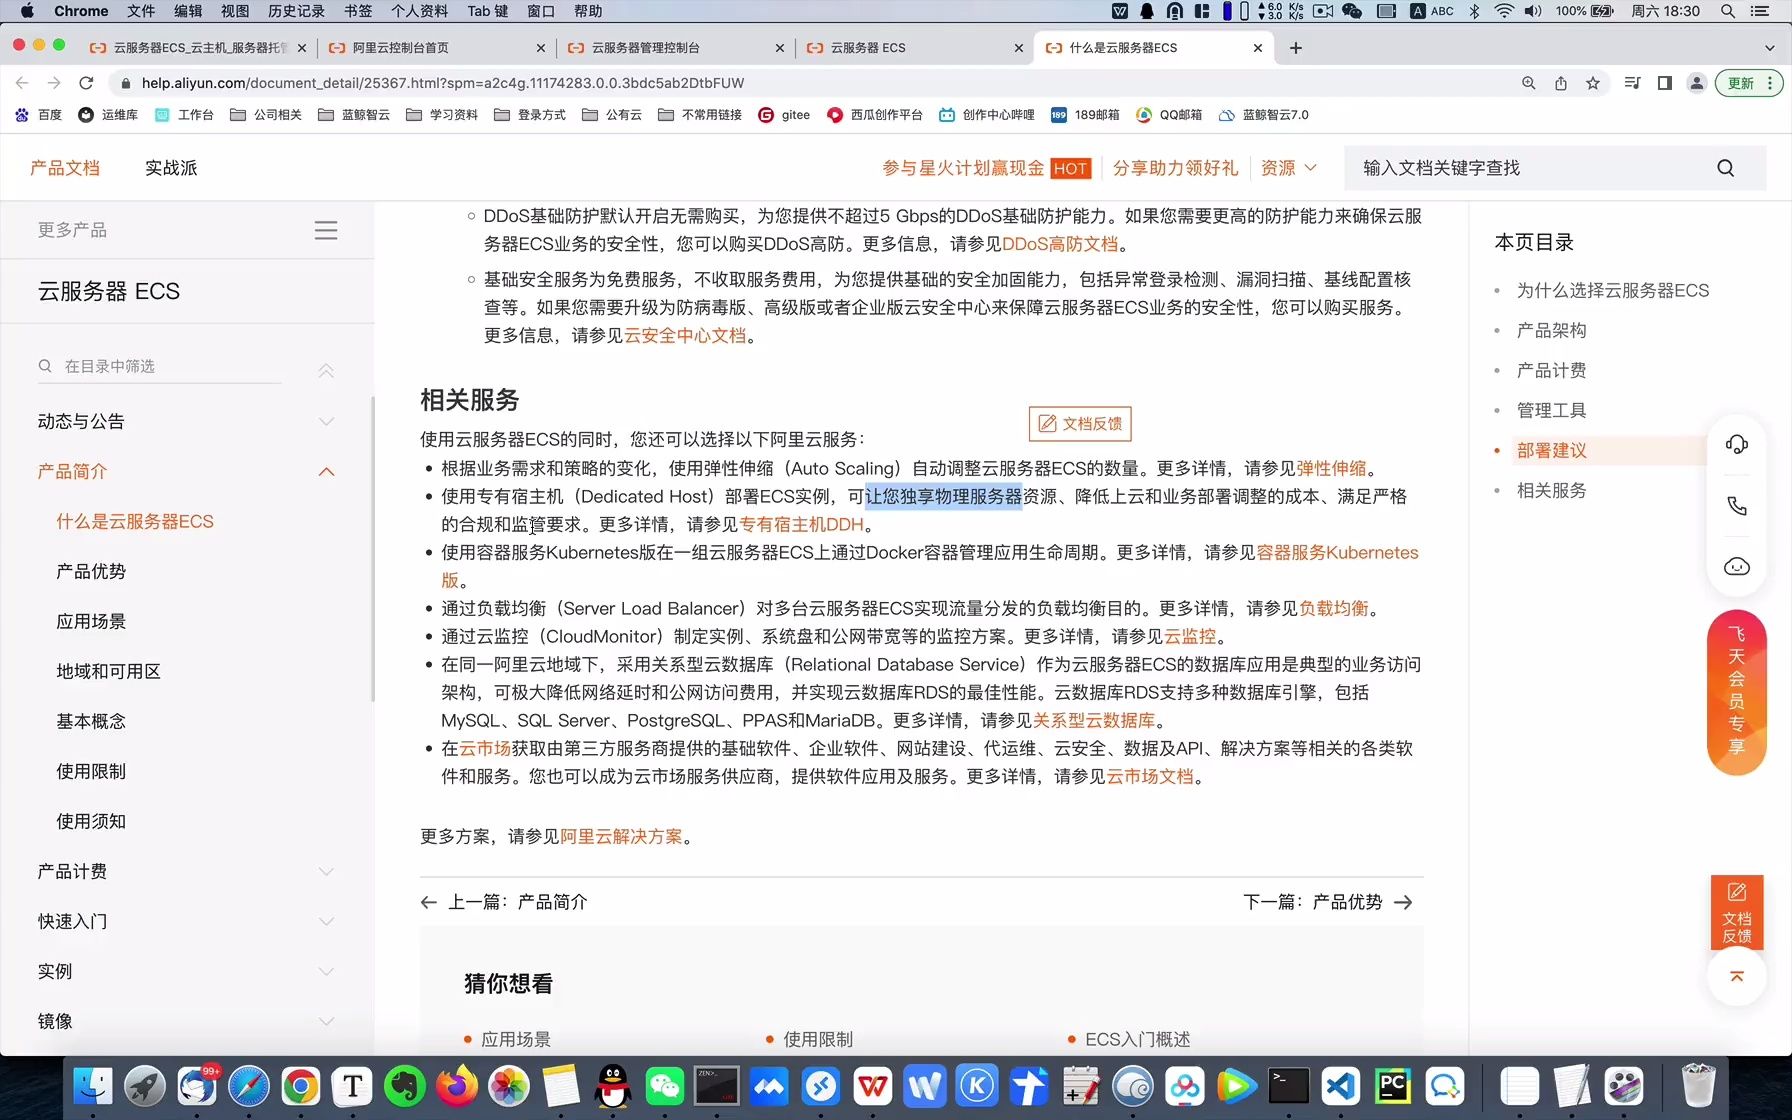Open WeChat from the dock
Screen dimensions: 1792x1120
665,1086
